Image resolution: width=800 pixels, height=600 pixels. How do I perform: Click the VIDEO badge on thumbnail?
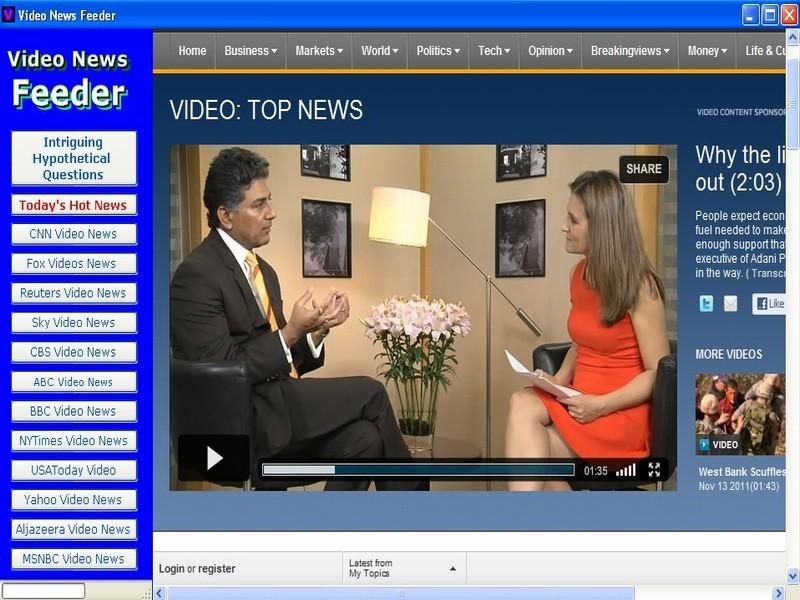[719, 445]
